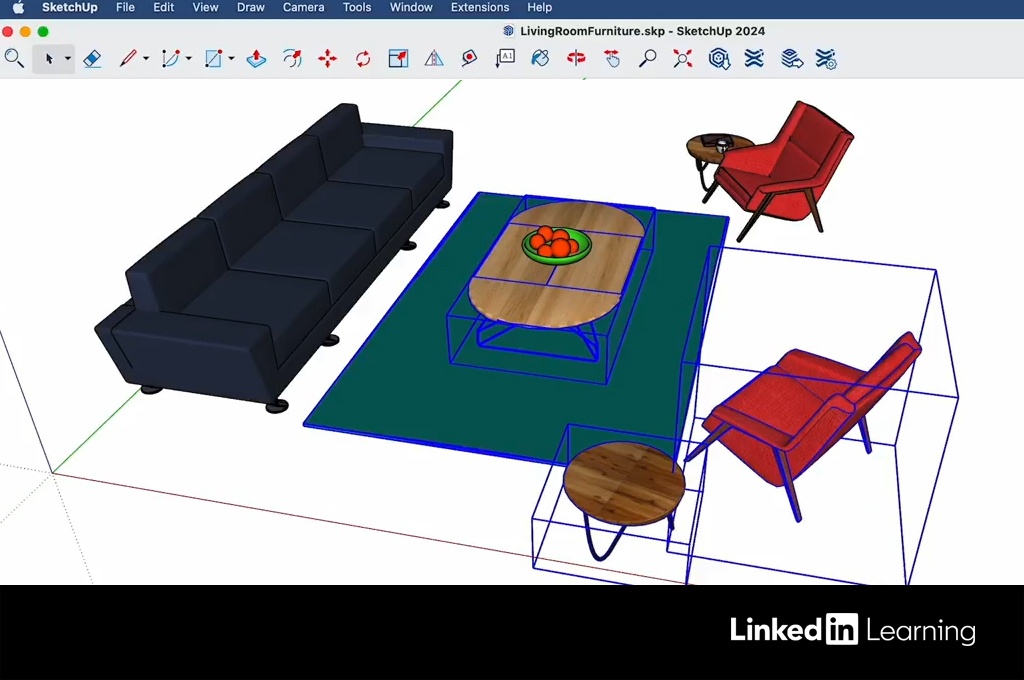This screenshot has width=1024, height=680.
Task: Open the Shapes tool dropdown arrow
Action: click(231, 59)
